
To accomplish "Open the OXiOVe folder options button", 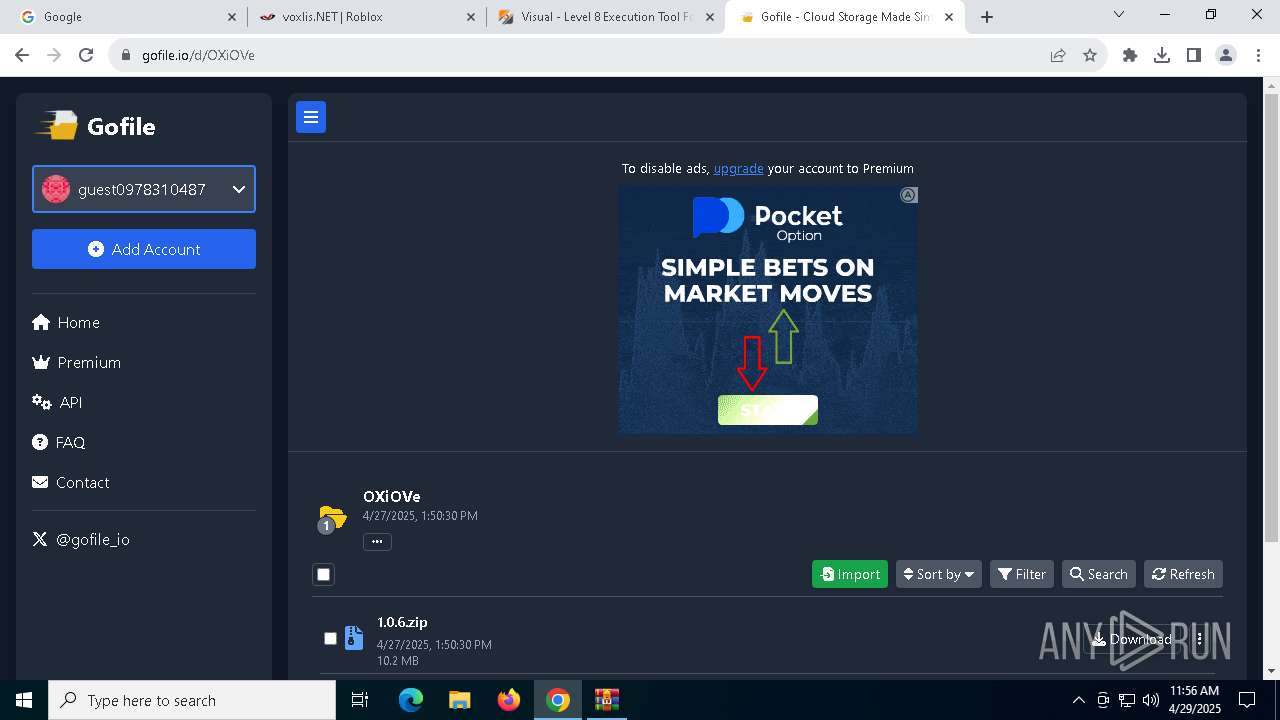I will click(x=377, y=541).
